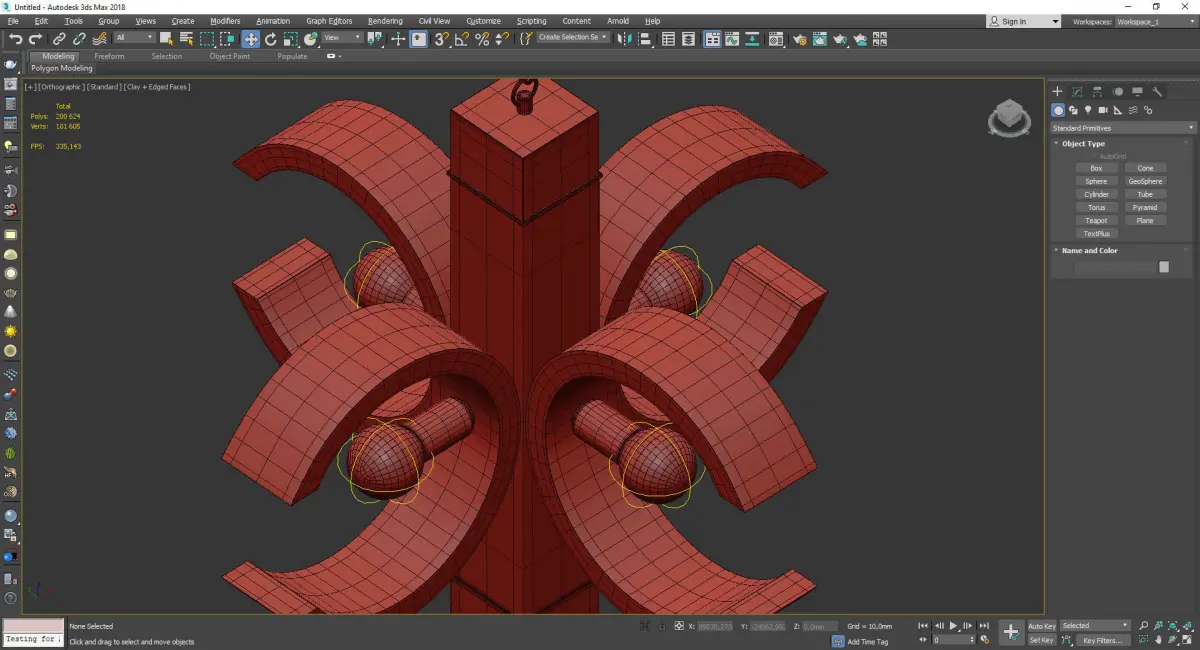Open Render Setup icon
Image resolution: width=1200 pixels, height=650 pixels.
coord(799,39)
